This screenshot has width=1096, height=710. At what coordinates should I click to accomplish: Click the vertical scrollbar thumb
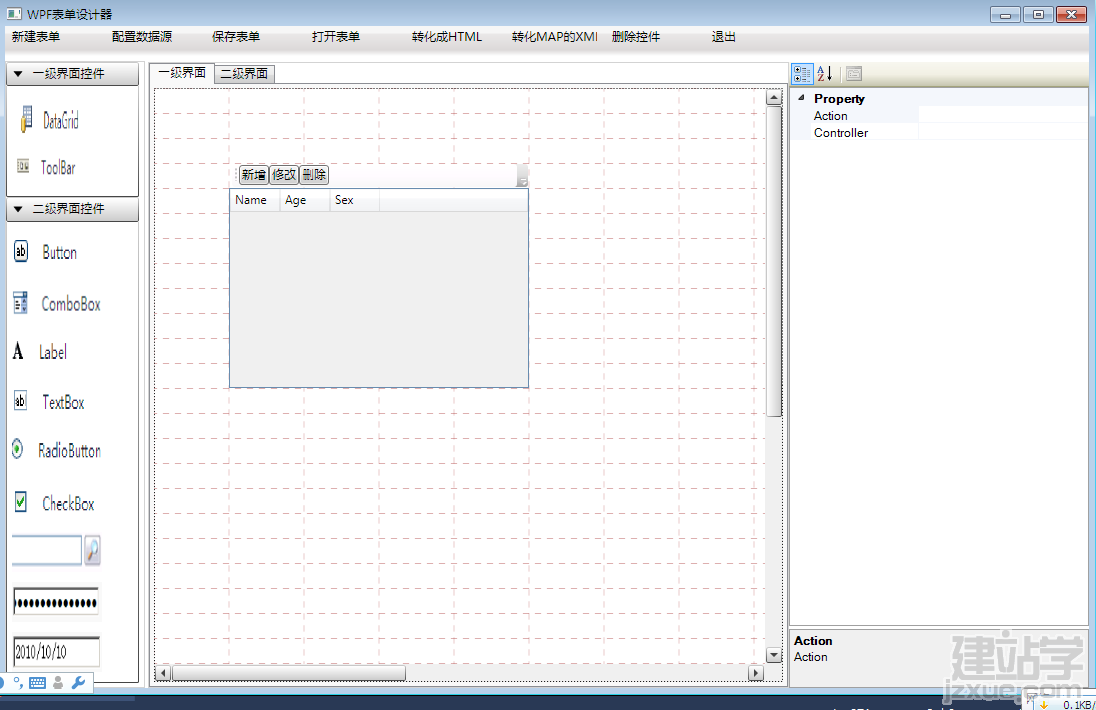tap(773, 261)
